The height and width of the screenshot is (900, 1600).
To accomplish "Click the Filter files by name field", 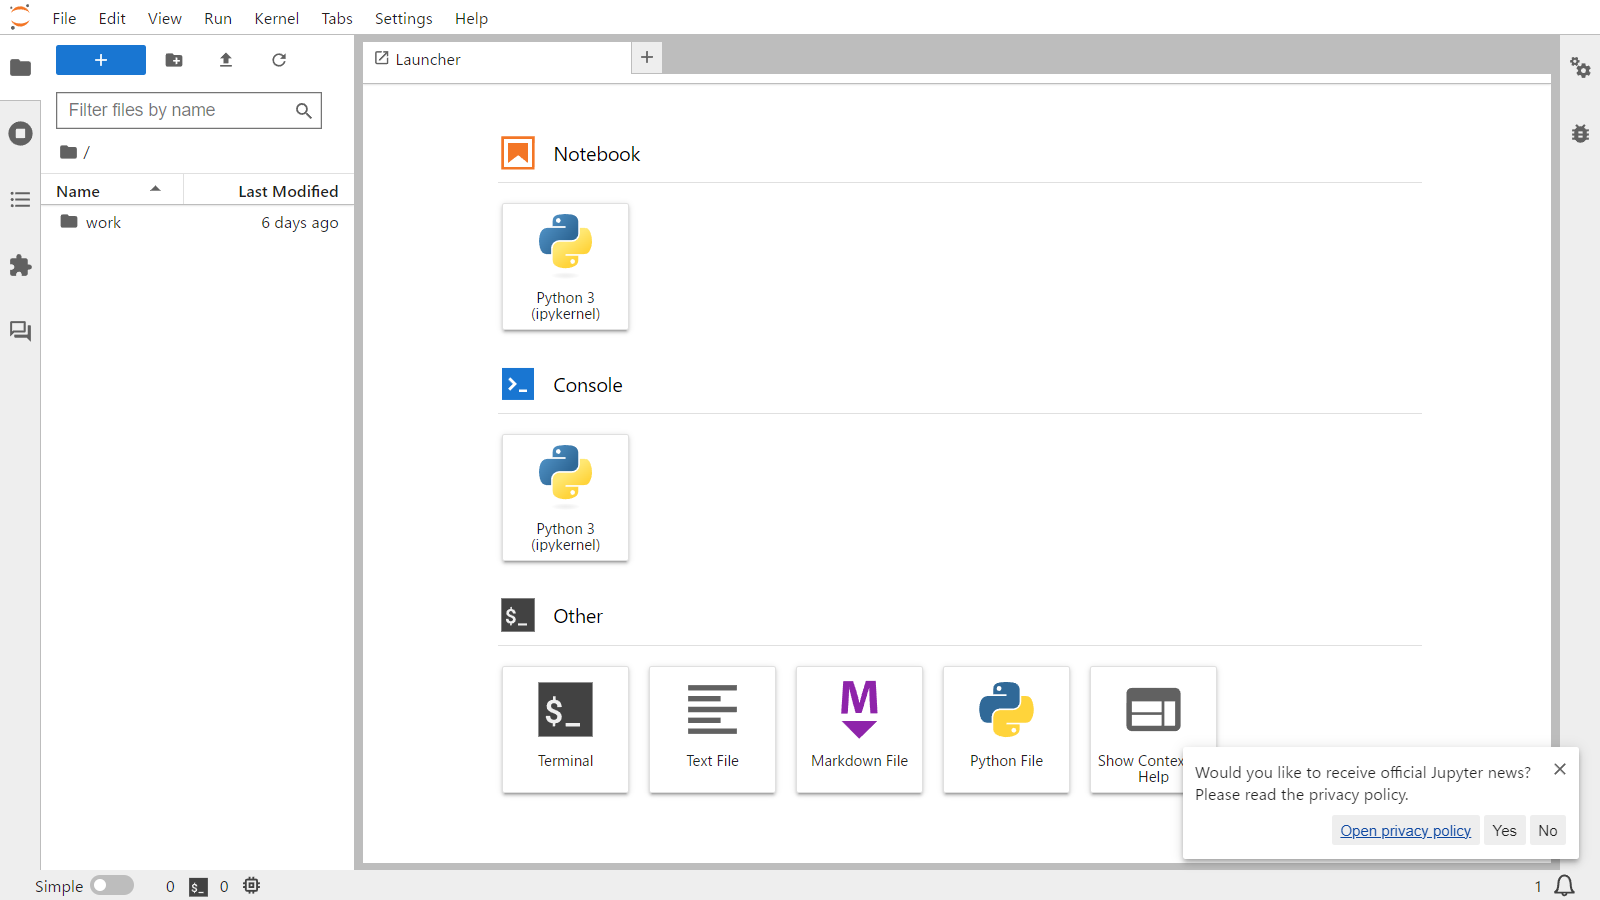I will point(178,110).
